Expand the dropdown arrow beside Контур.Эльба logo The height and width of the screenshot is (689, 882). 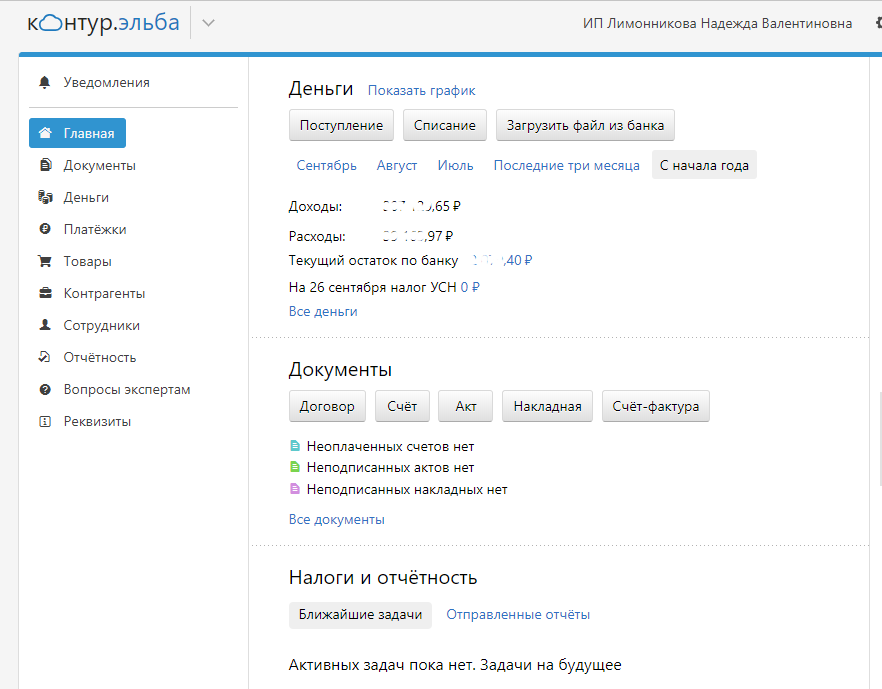[208, 24]
